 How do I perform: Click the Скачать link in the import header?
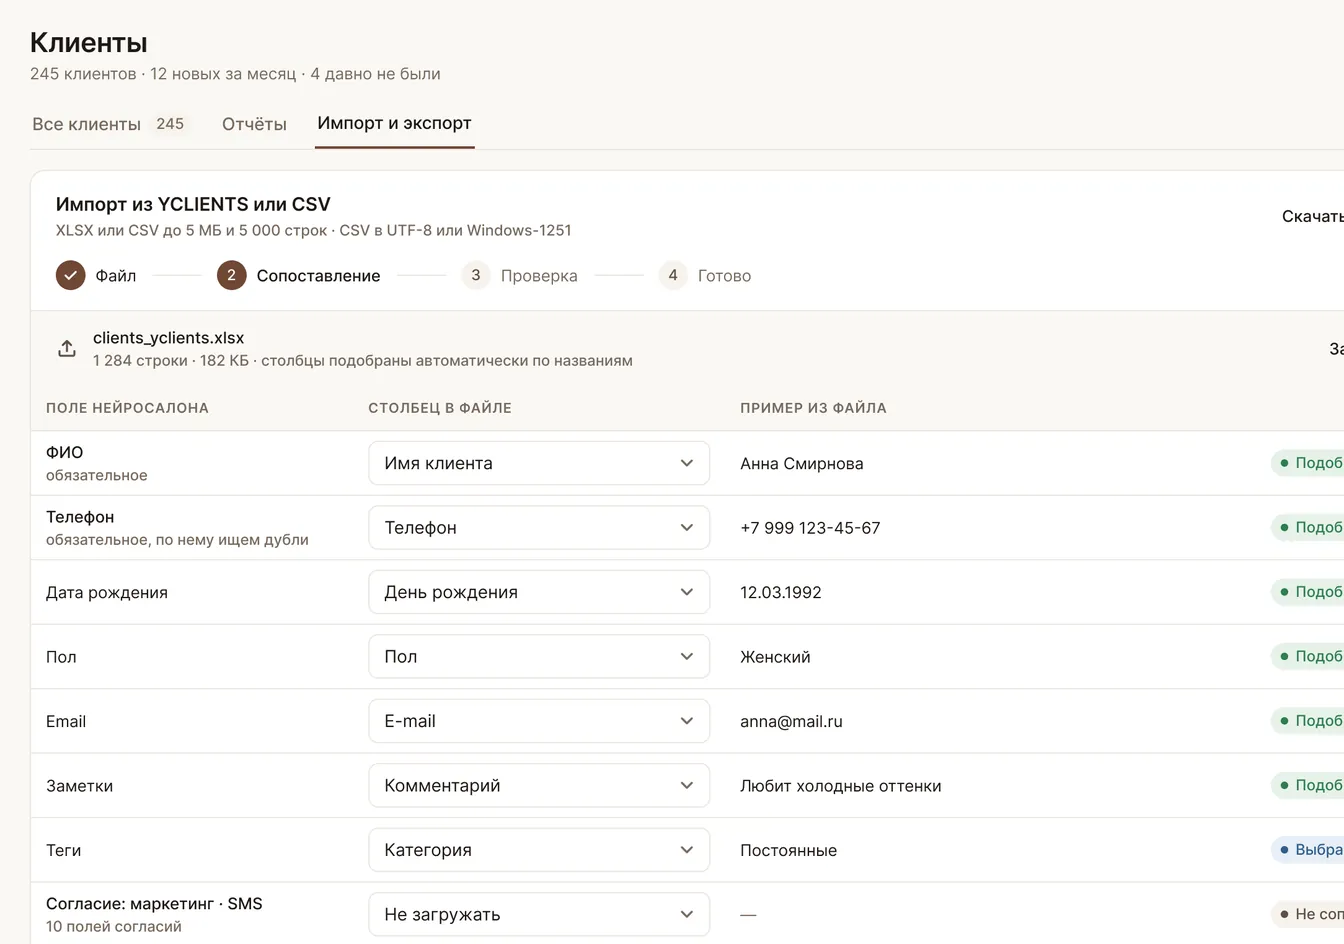(1312, 216)
